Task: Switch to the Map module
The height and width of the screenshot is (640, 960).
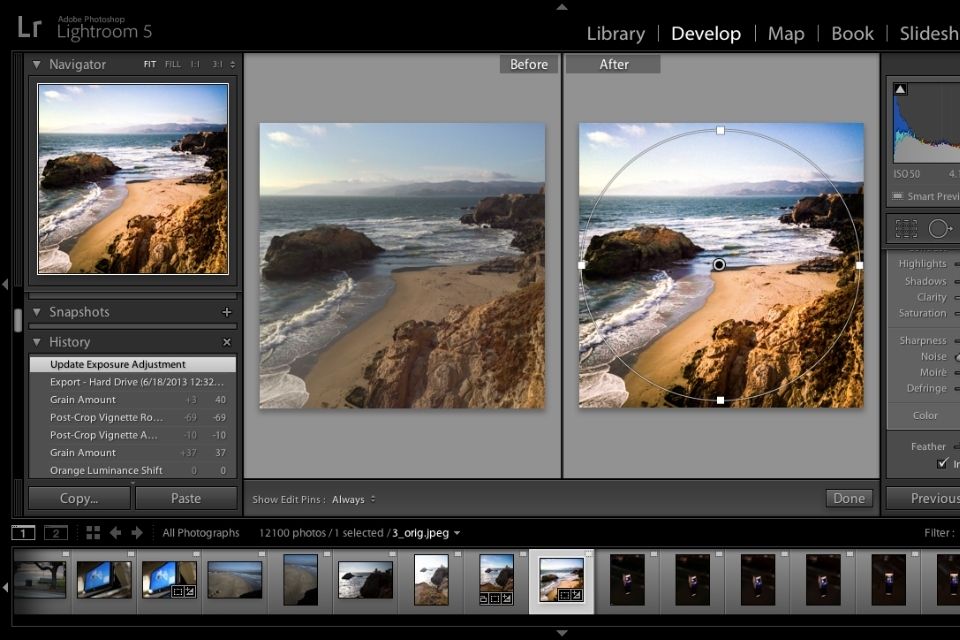Action: 786,33
